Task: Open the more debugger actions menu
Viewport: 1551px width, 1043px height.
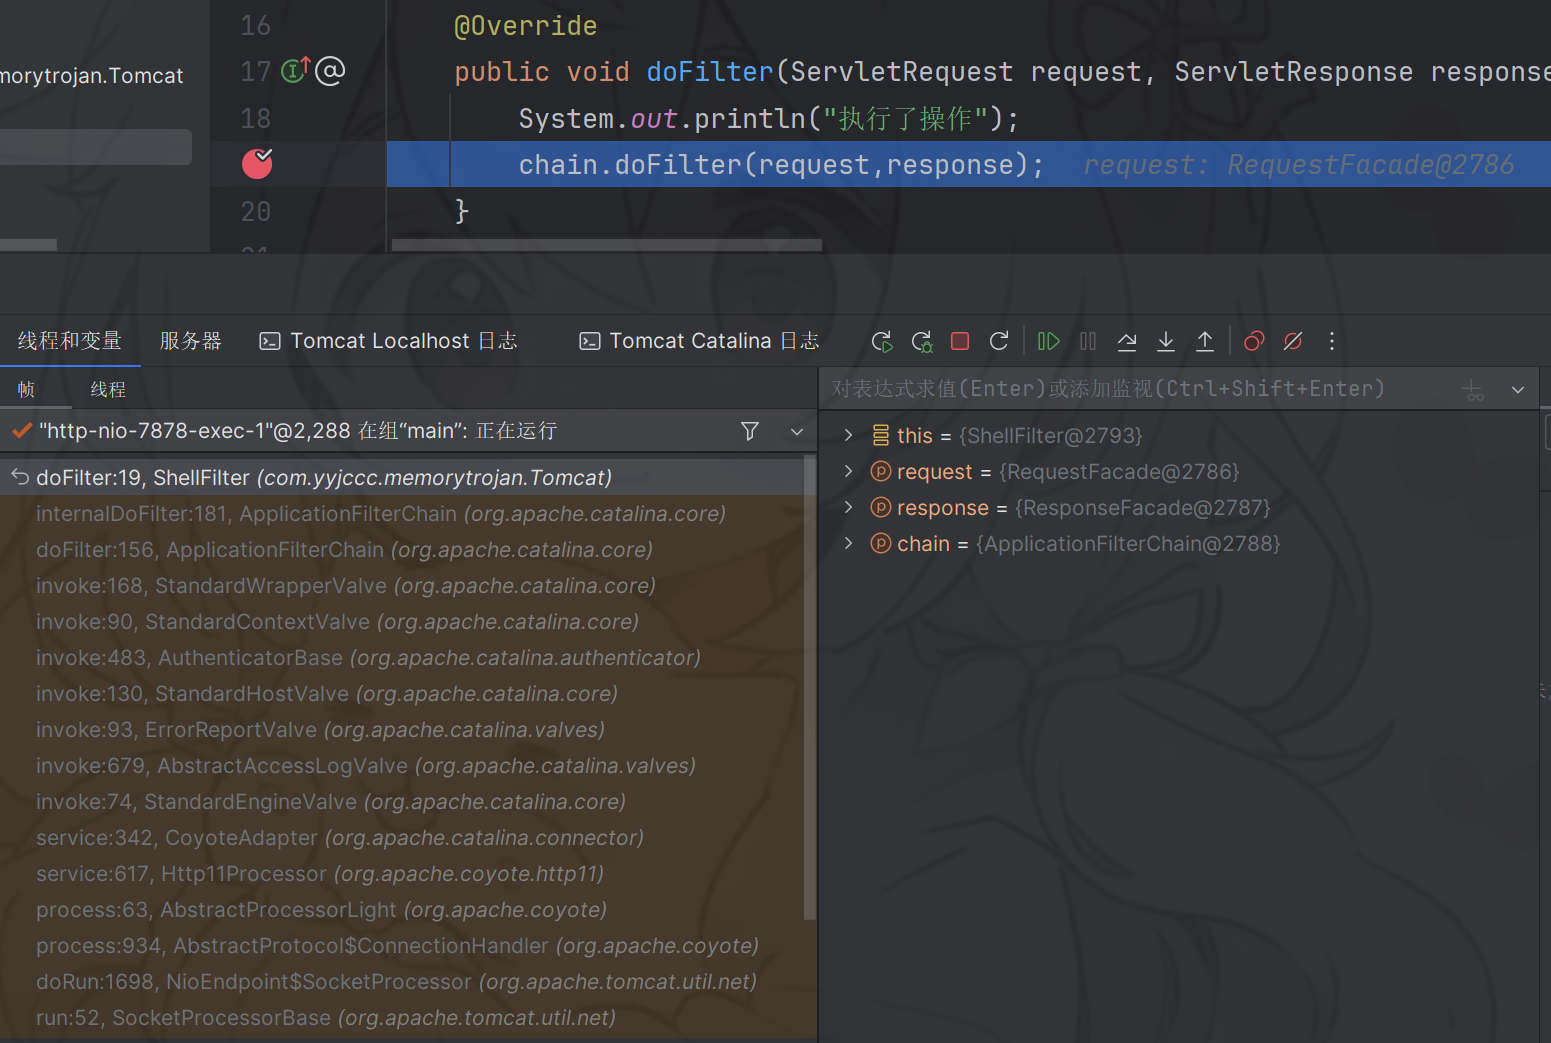Action: pyautogui.click(x=1332, y=342)
